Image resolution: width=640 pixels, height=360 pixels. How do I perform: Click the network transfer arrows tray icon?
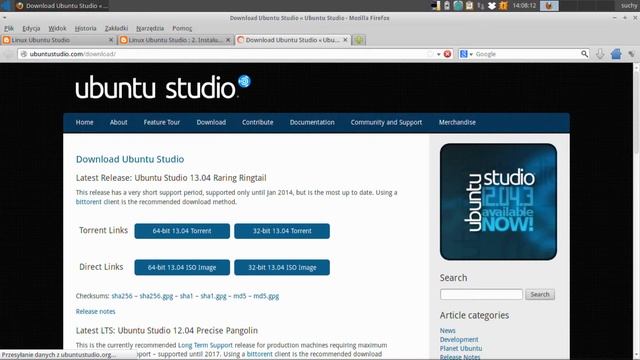(480, 6)
